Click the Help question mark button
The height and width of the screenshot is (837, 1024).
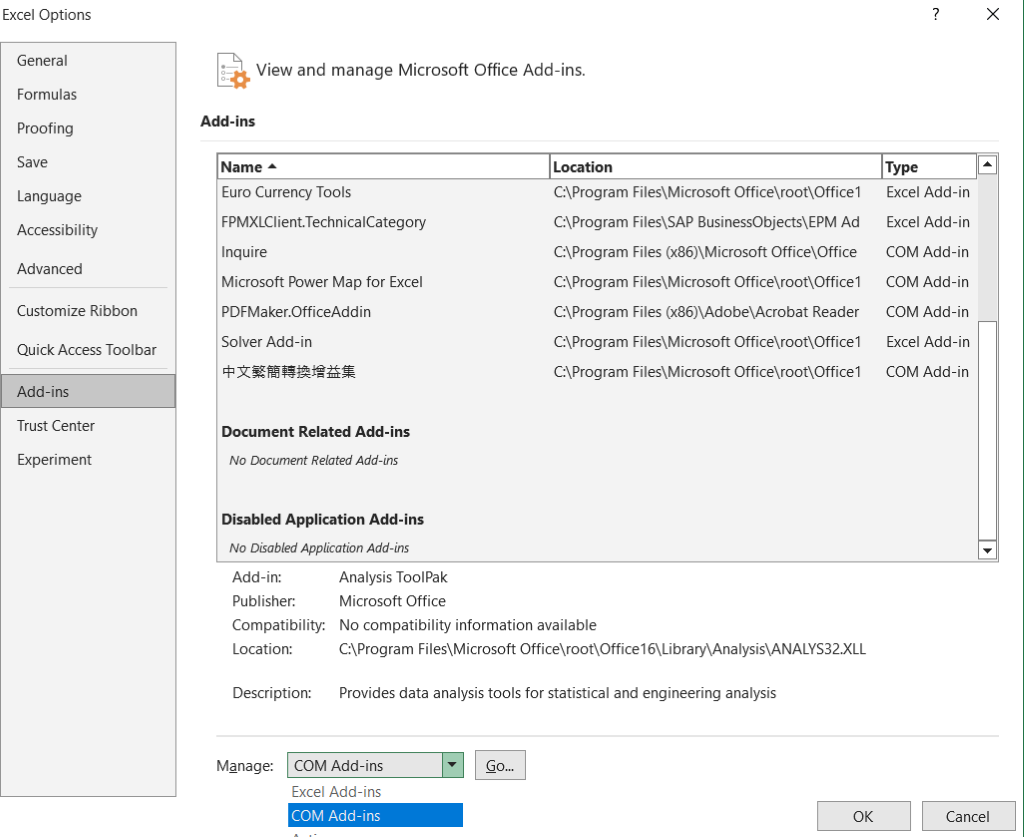936,14
